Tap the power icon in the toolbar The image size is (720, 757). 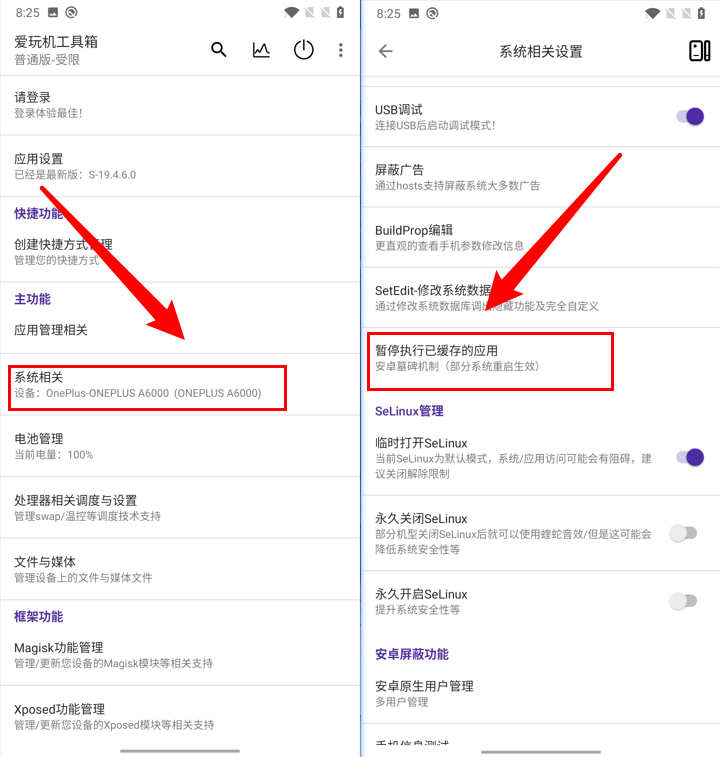[x=304, y=50]
